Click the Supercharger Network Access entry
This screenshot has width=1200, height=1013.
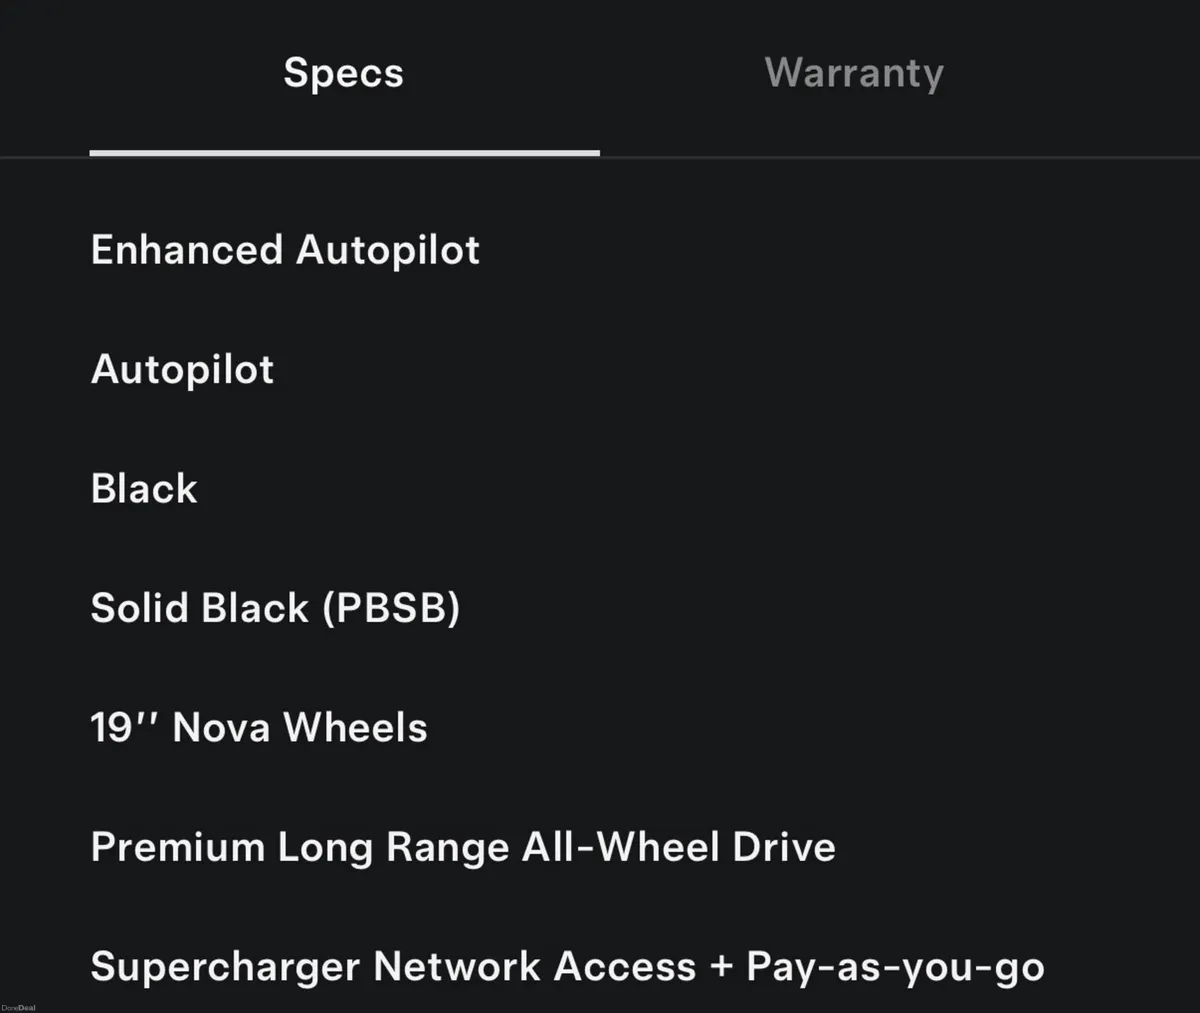(567, 966)
